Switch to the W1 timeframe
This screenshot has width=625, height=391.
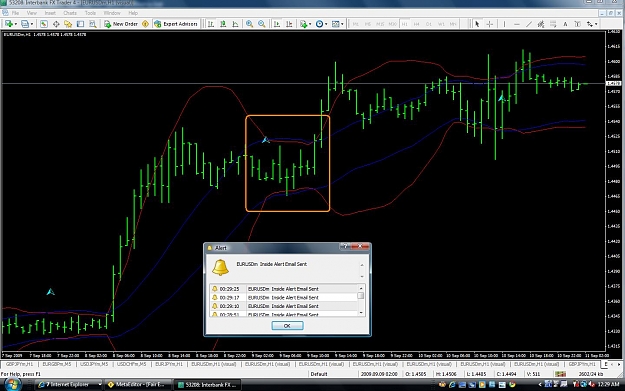[x=441, y=24]
